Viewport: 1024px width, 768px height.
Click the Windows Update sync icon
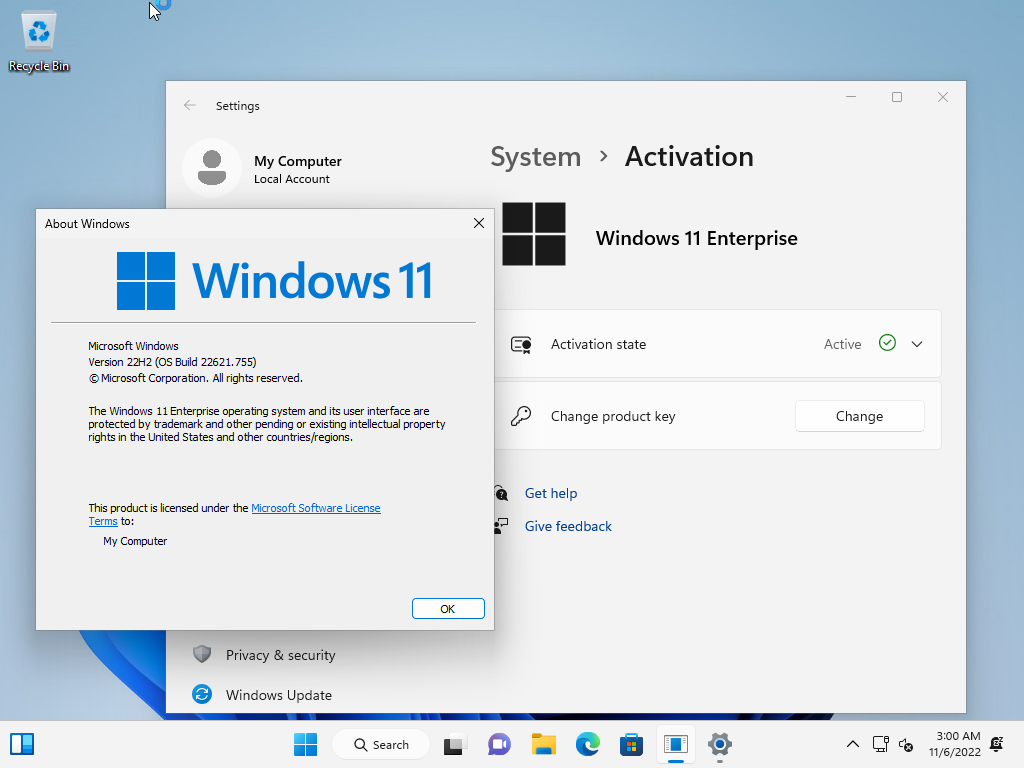(x=202, y=694)
